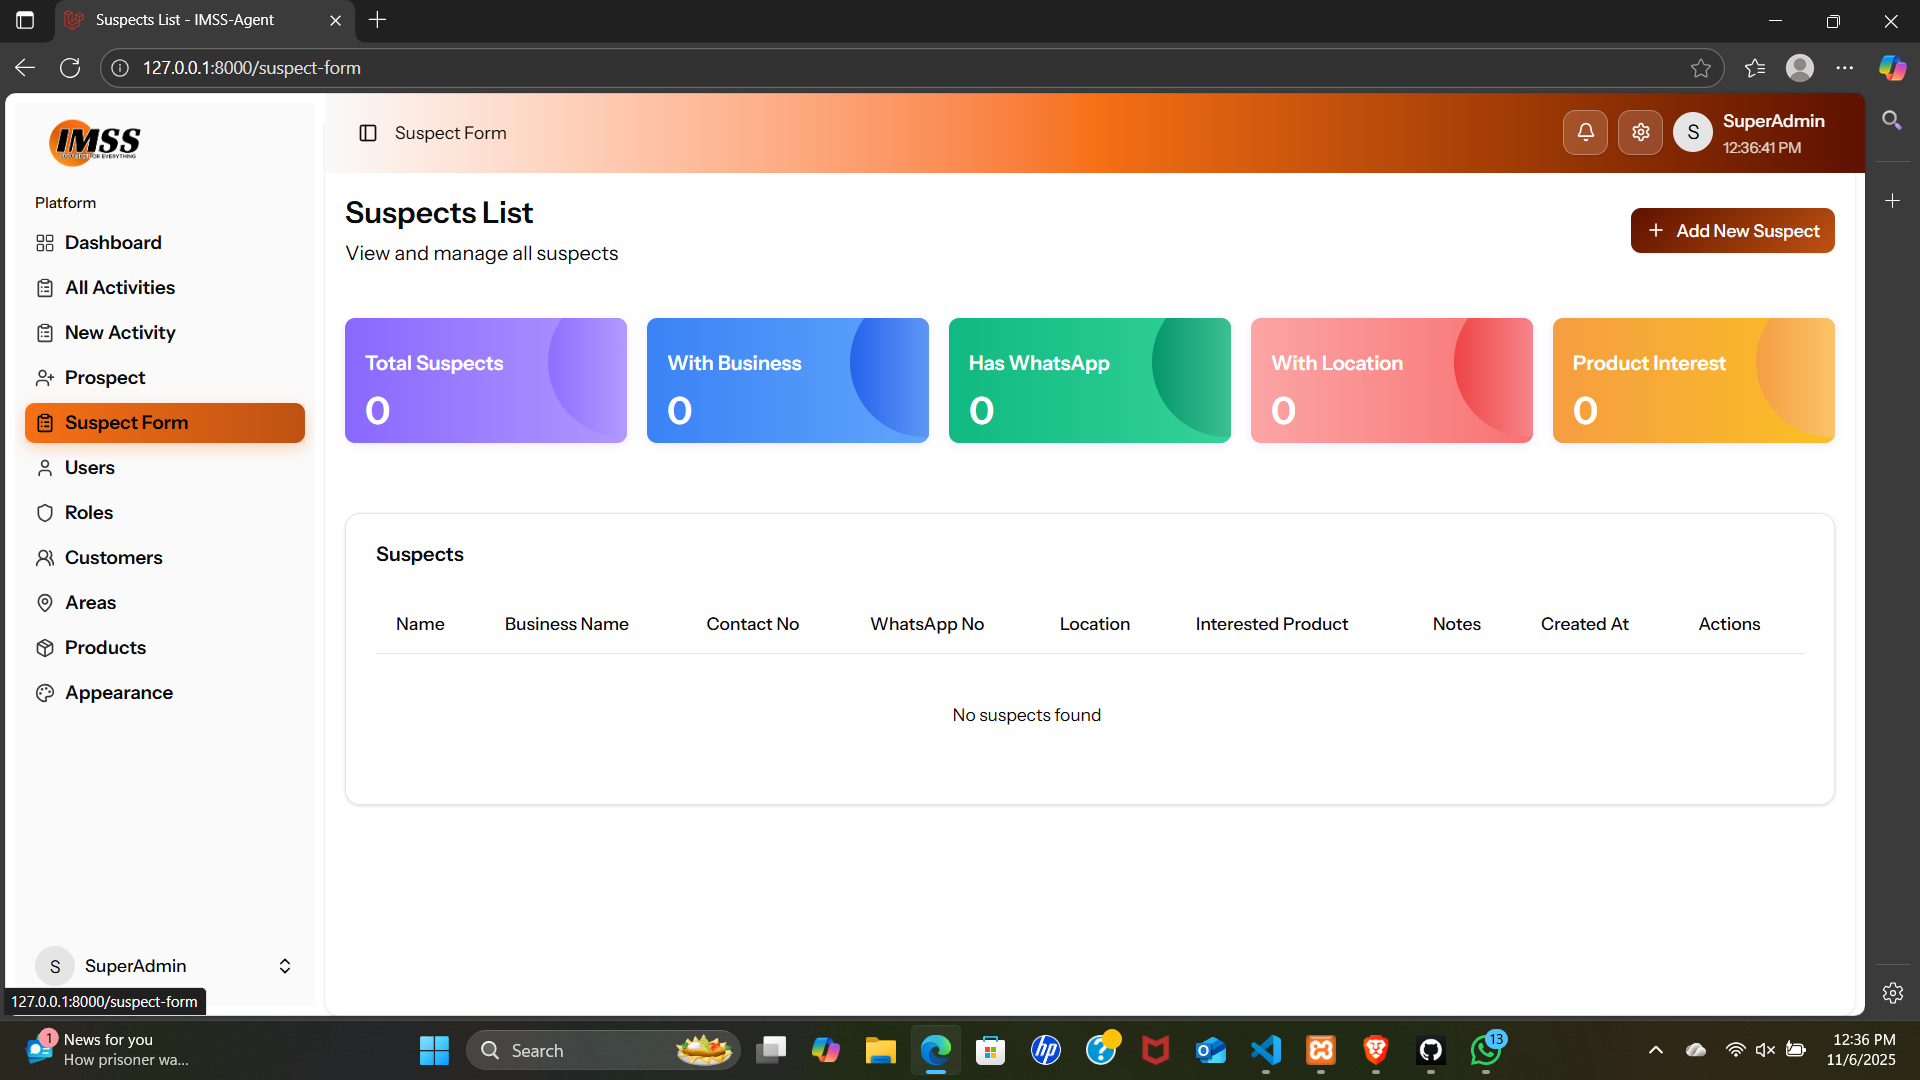Click the notification bell icon
1920x1080 pixels.
click(x=1585, y=132)
